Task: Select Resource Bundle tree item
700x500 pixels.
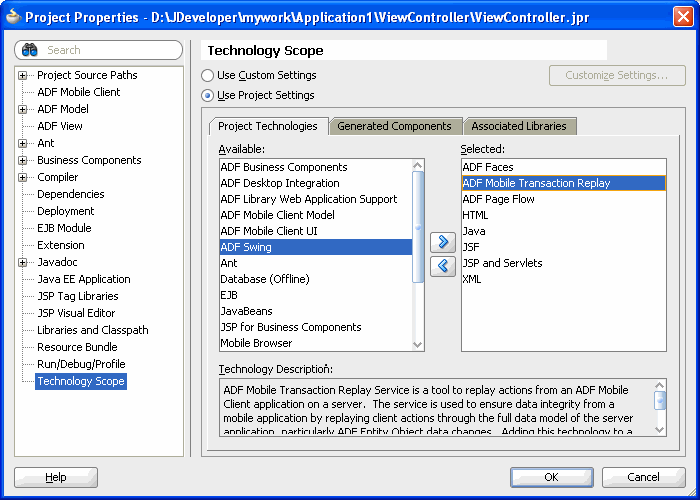Action: pos(77,347)
